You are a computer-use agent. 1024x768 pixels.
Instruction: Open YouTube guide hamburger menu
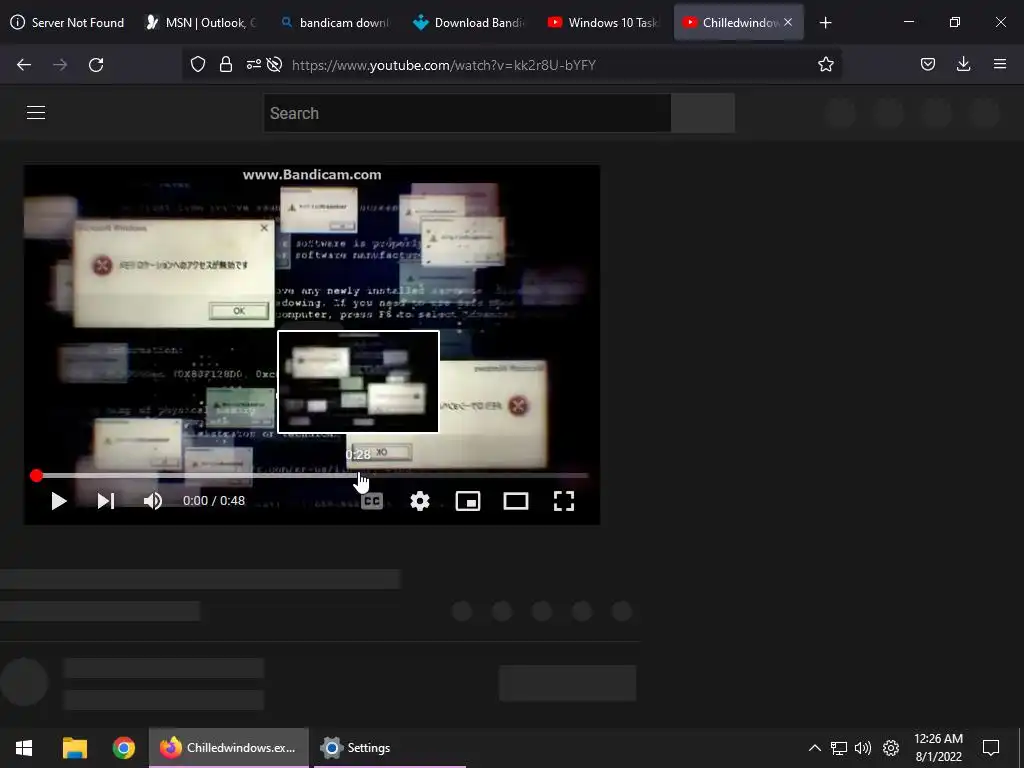point(36,112)
